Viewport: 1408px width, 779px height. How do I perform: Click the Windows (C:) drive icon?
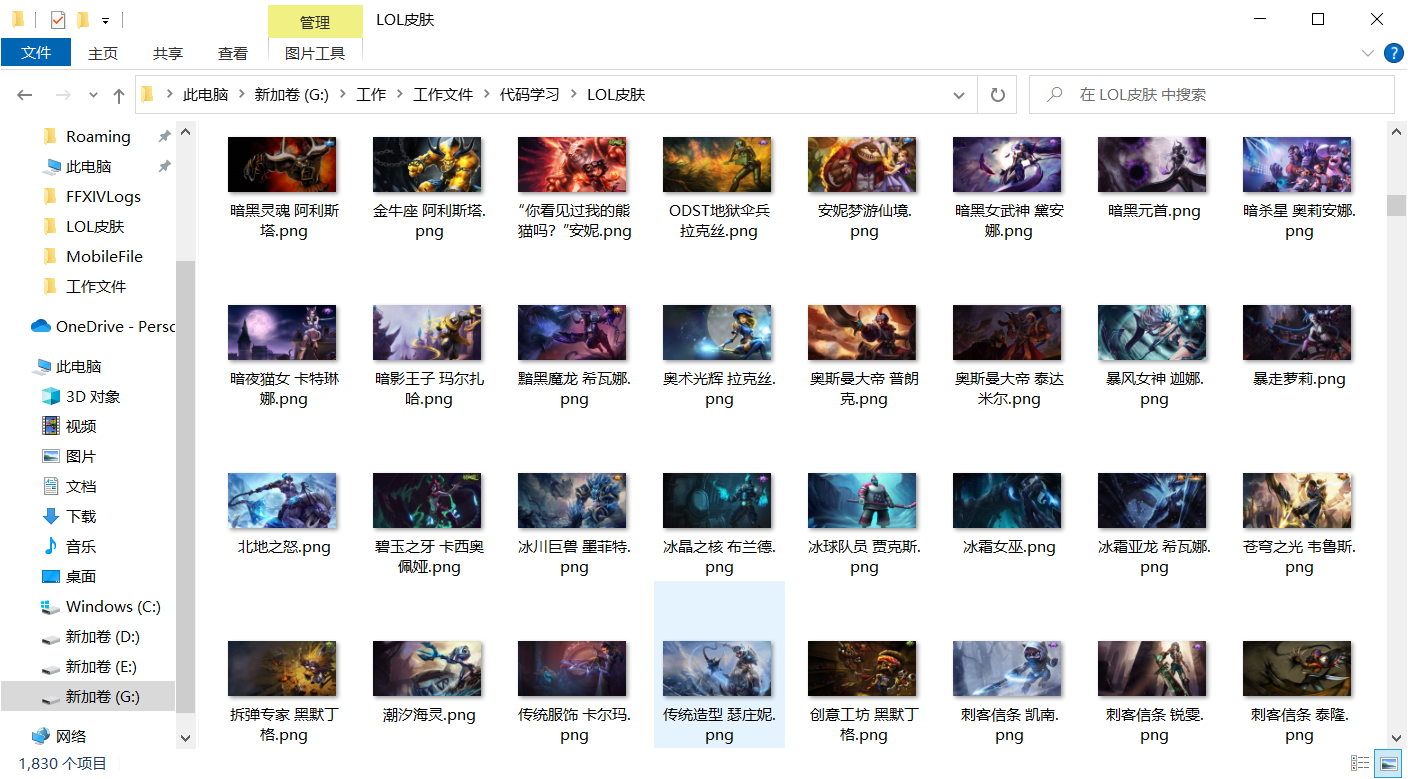click(51, 607)
